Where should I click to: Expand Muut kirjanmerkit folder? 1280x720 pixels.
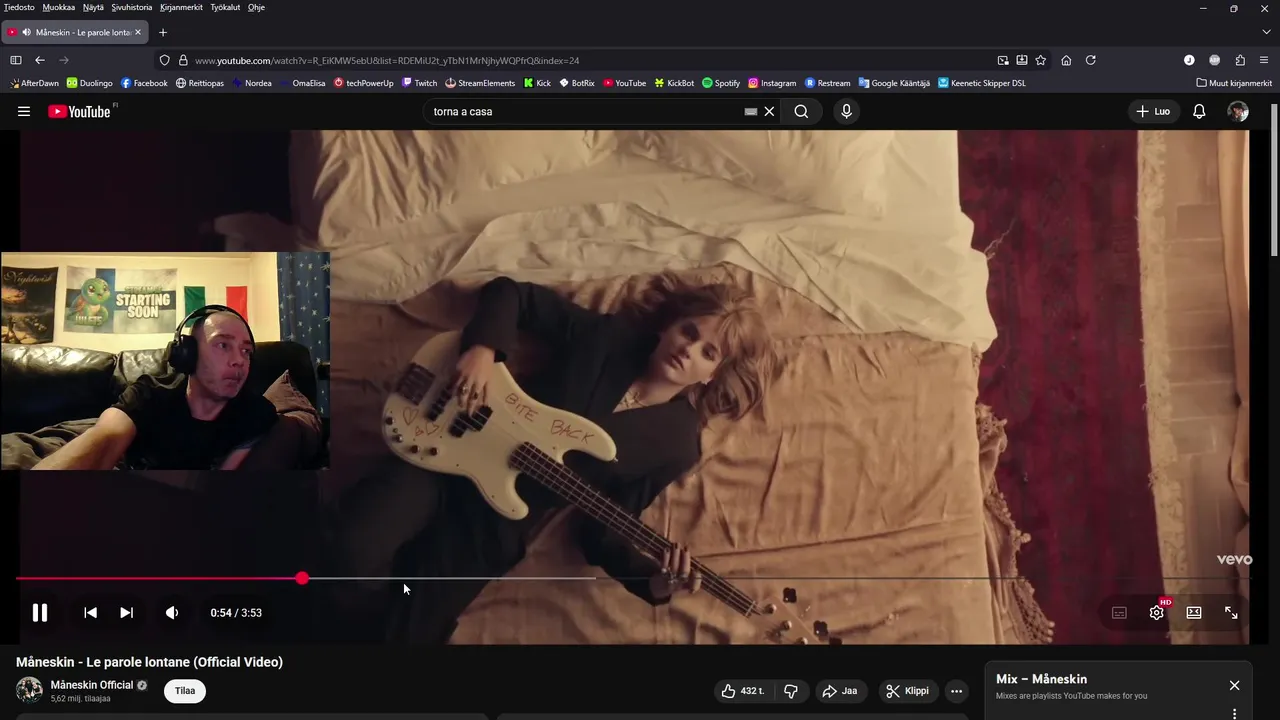pos(1234,83)
